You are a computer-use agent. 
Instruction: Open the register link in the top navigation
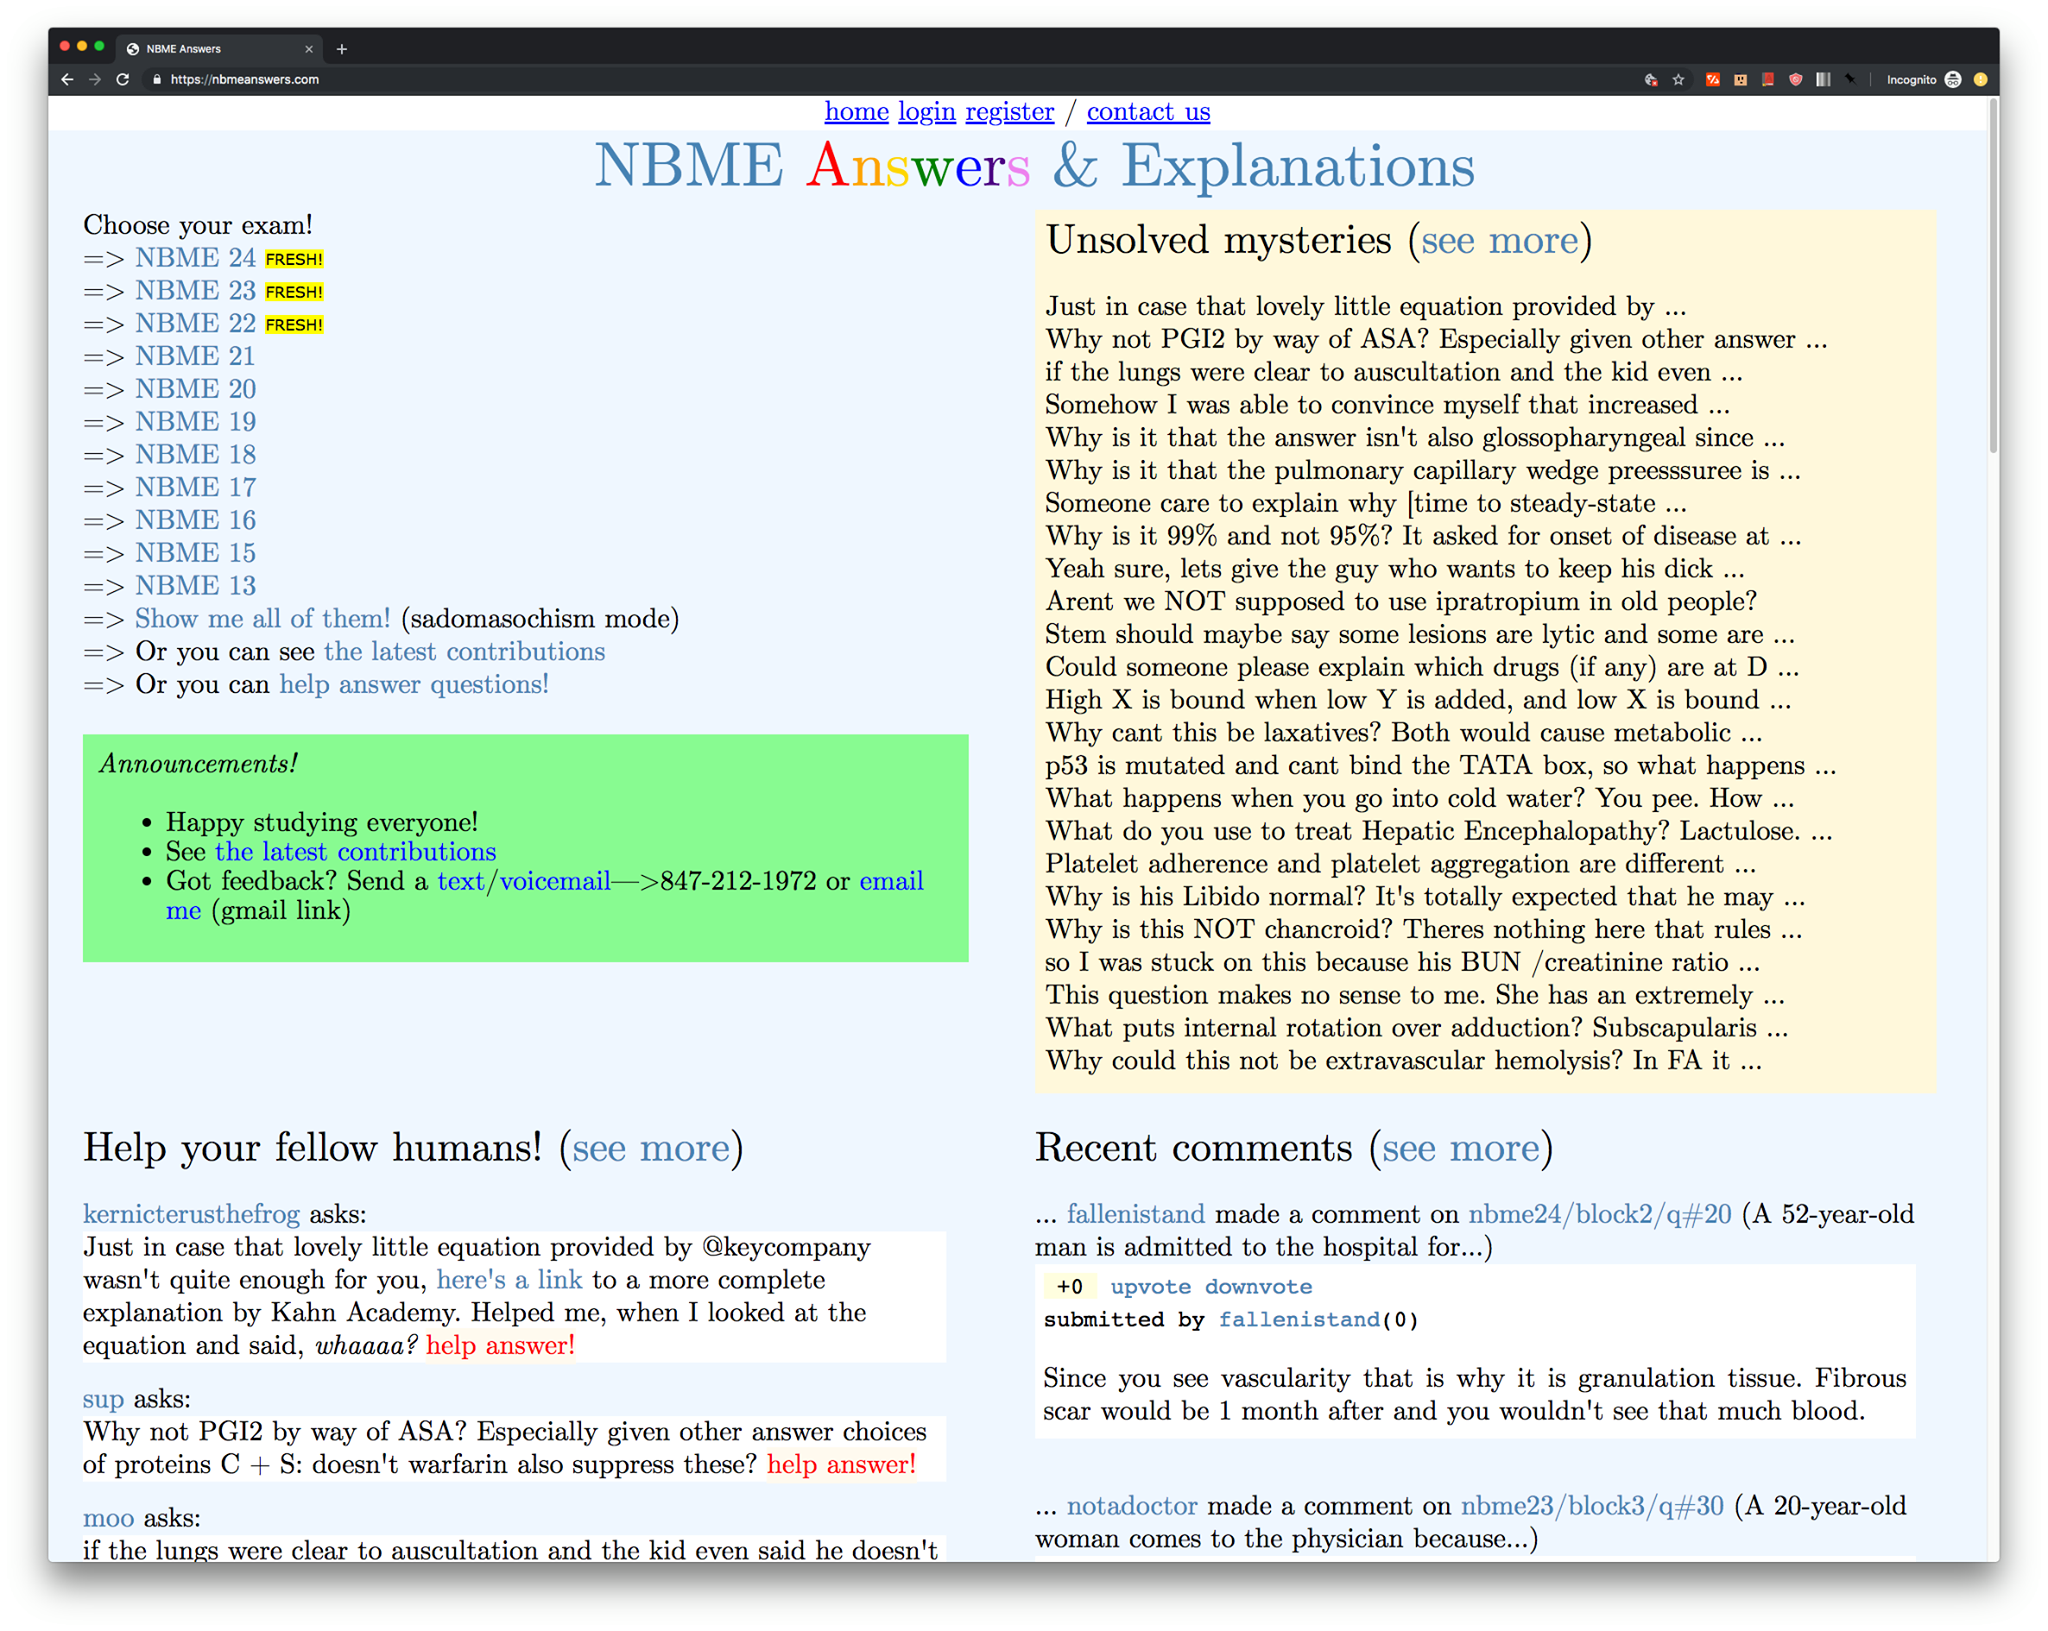(1010, 112)
